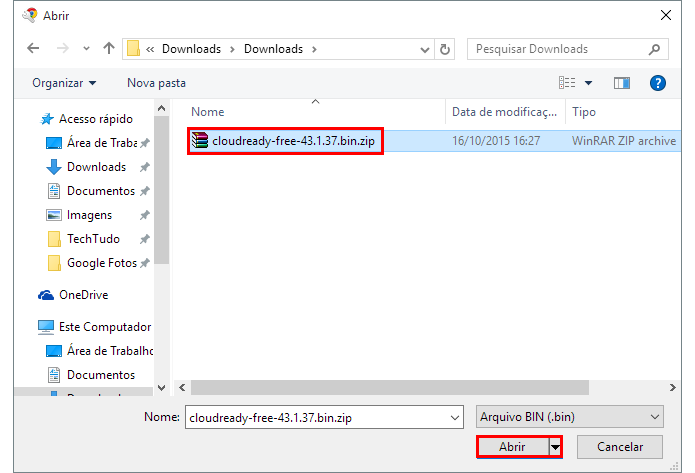Go back with the left arrow

[x=33, y=48]
